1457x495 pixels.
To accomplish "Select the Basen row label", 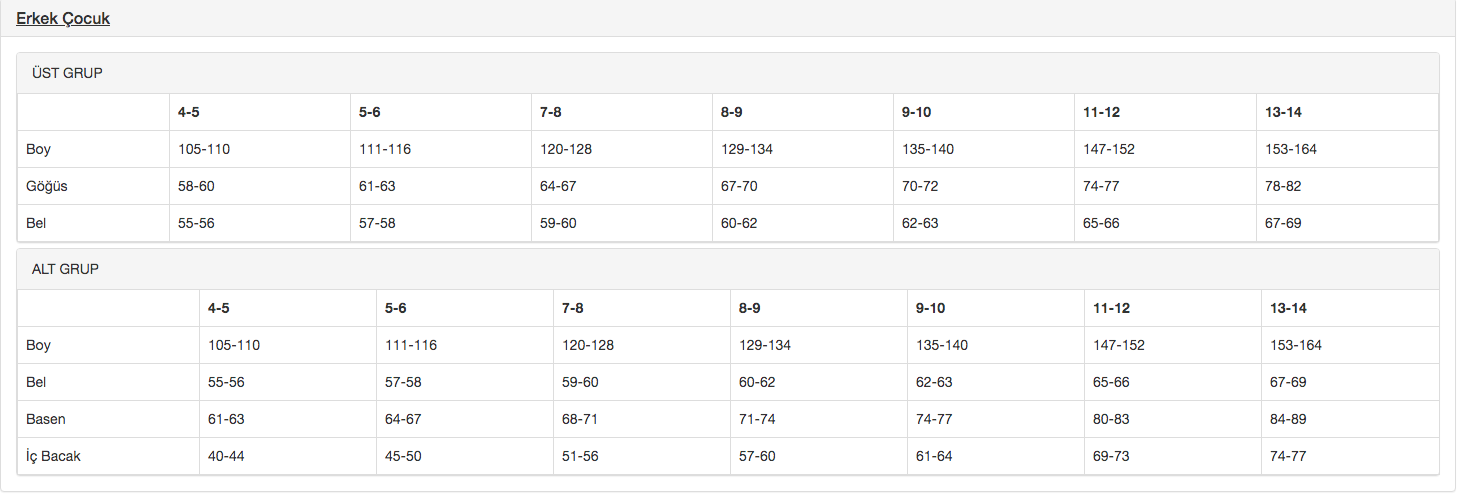I will click(x=46, y=419).
